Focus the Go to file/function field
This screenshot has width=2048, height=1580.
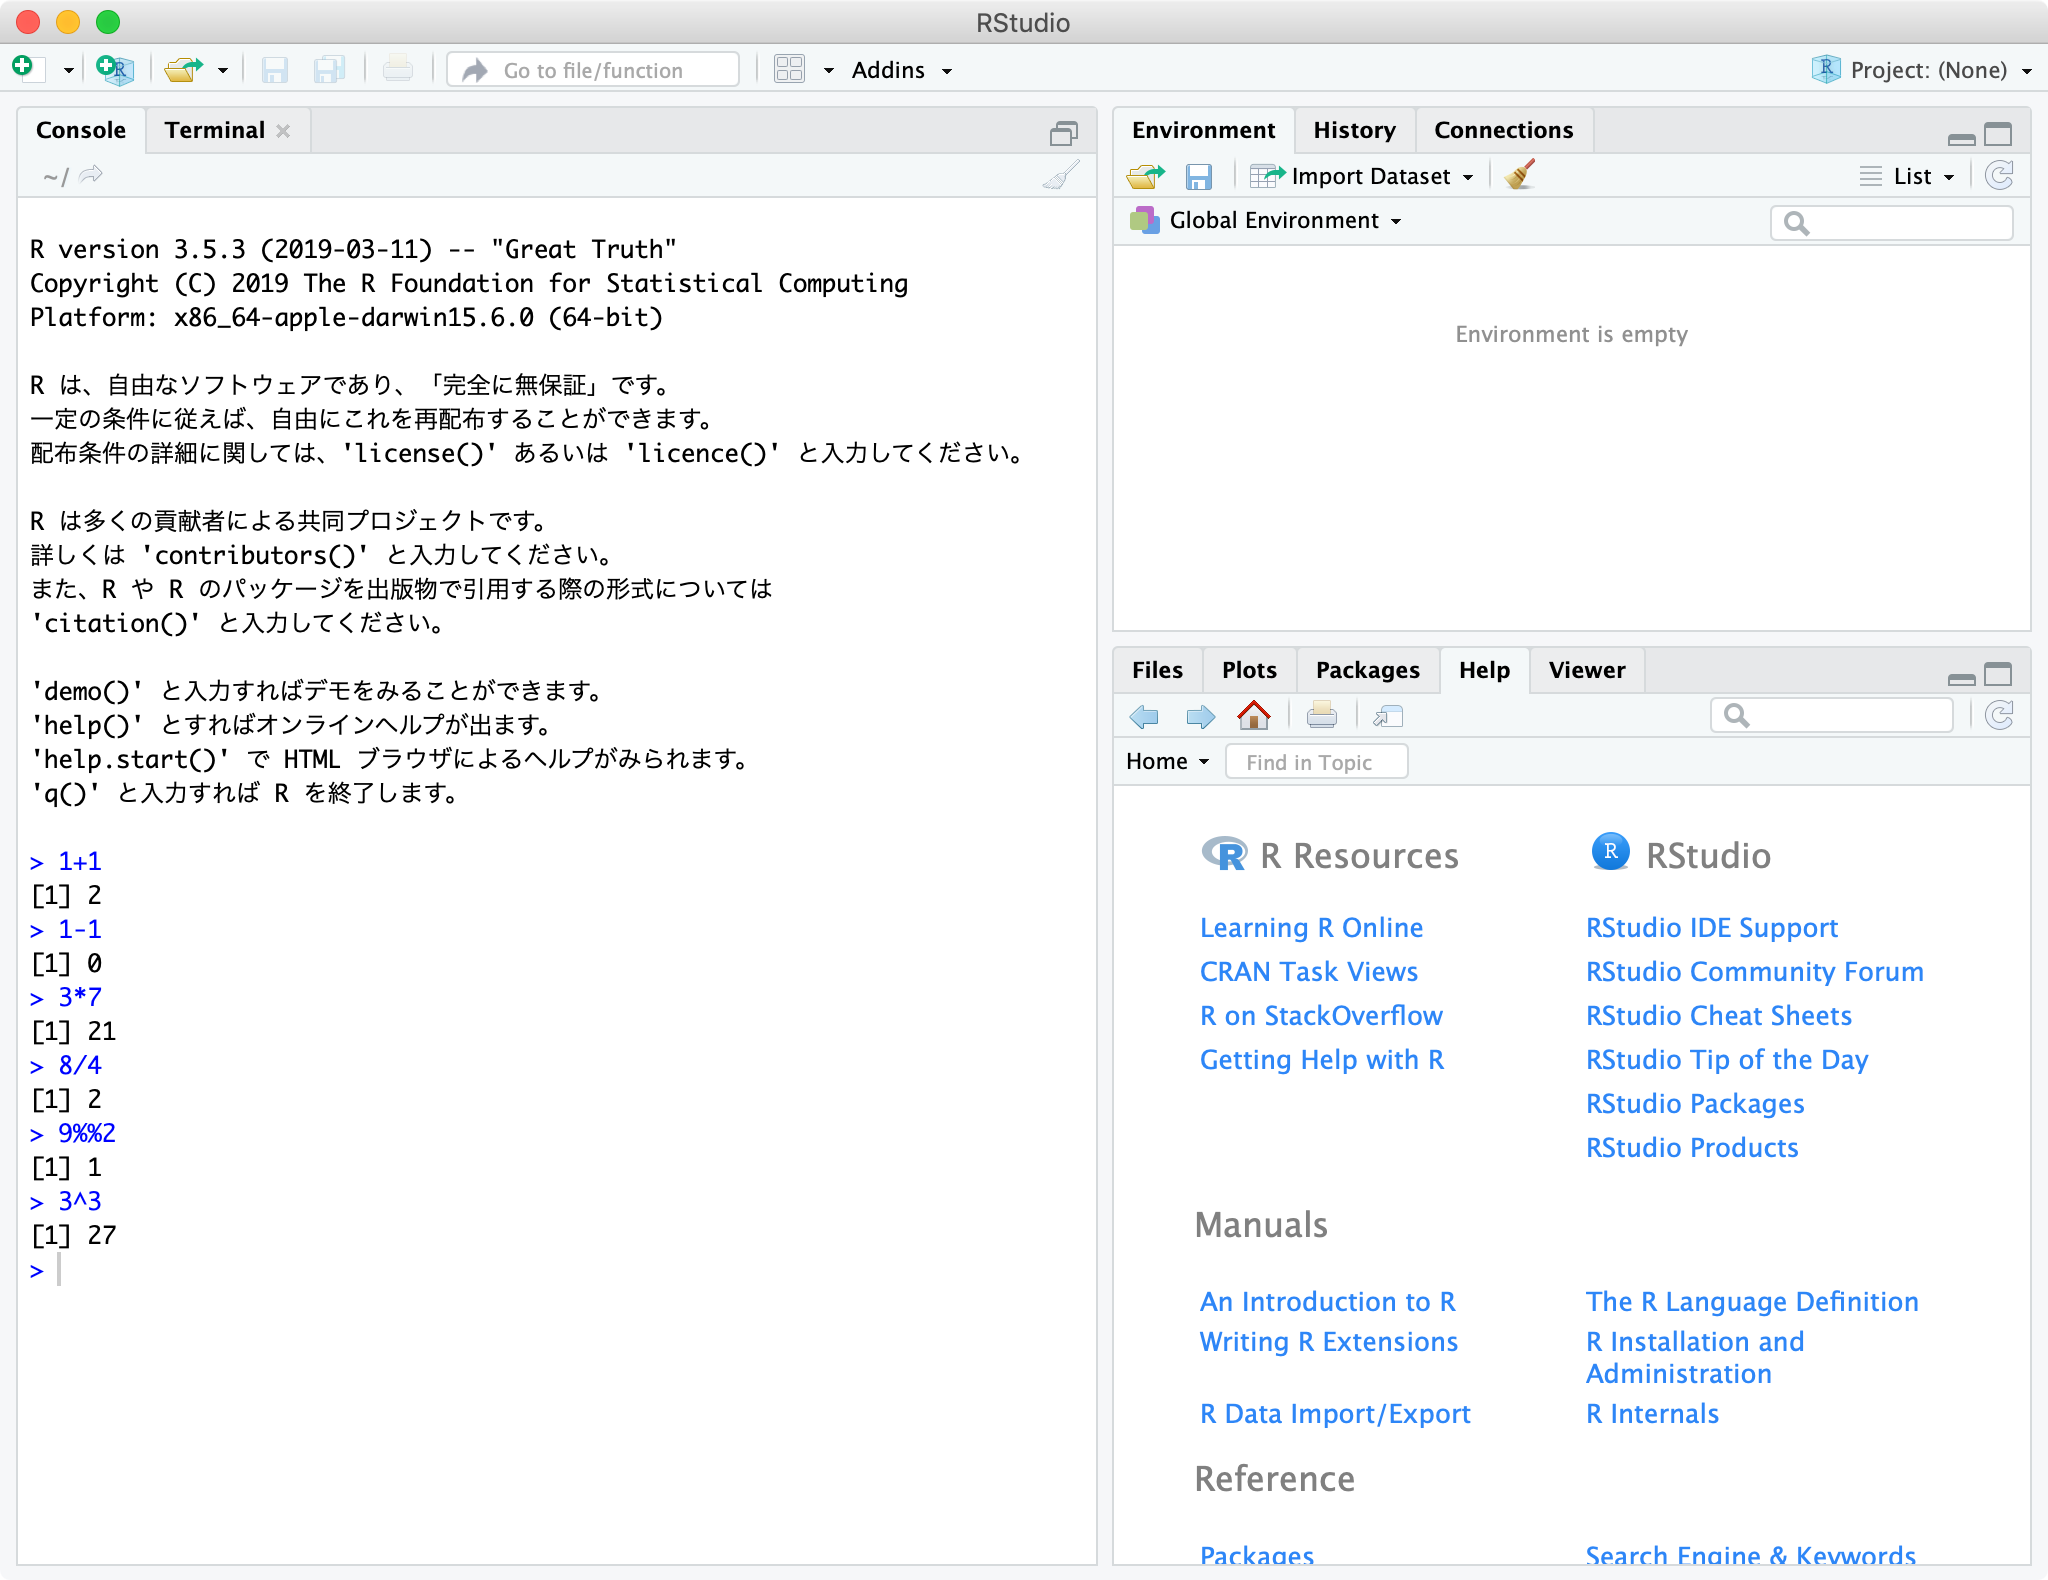coord(593,70)
